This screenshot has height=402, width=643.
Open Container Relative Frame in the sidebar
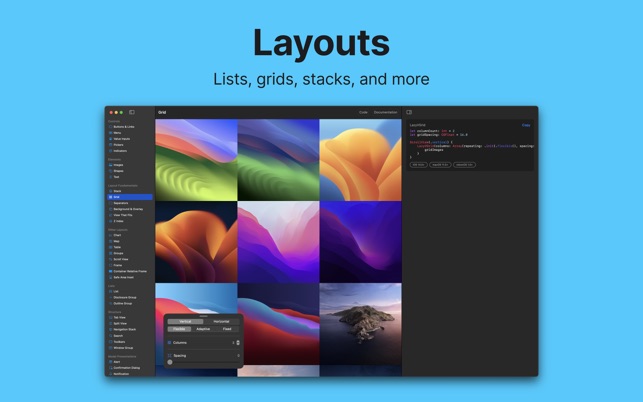tap(130, 271)
